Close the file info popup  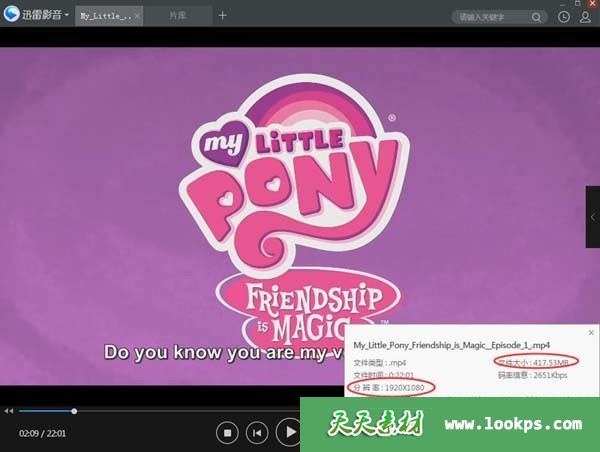(x=591, y=333)
